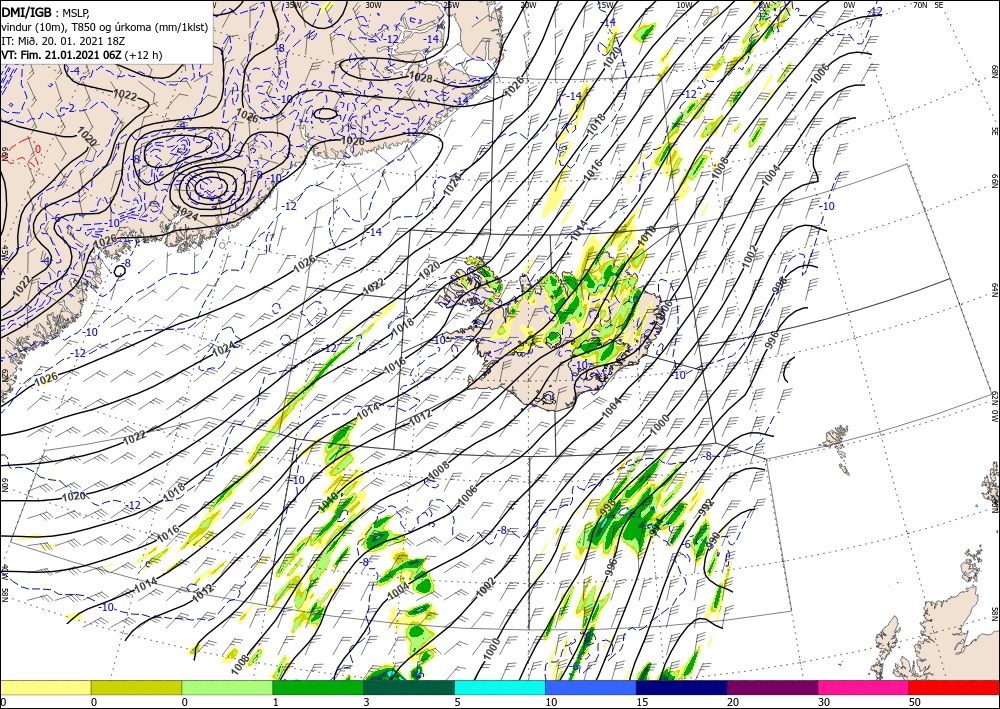
Task: Click the olive second legend swatch
Action: (x=136, y=687)
